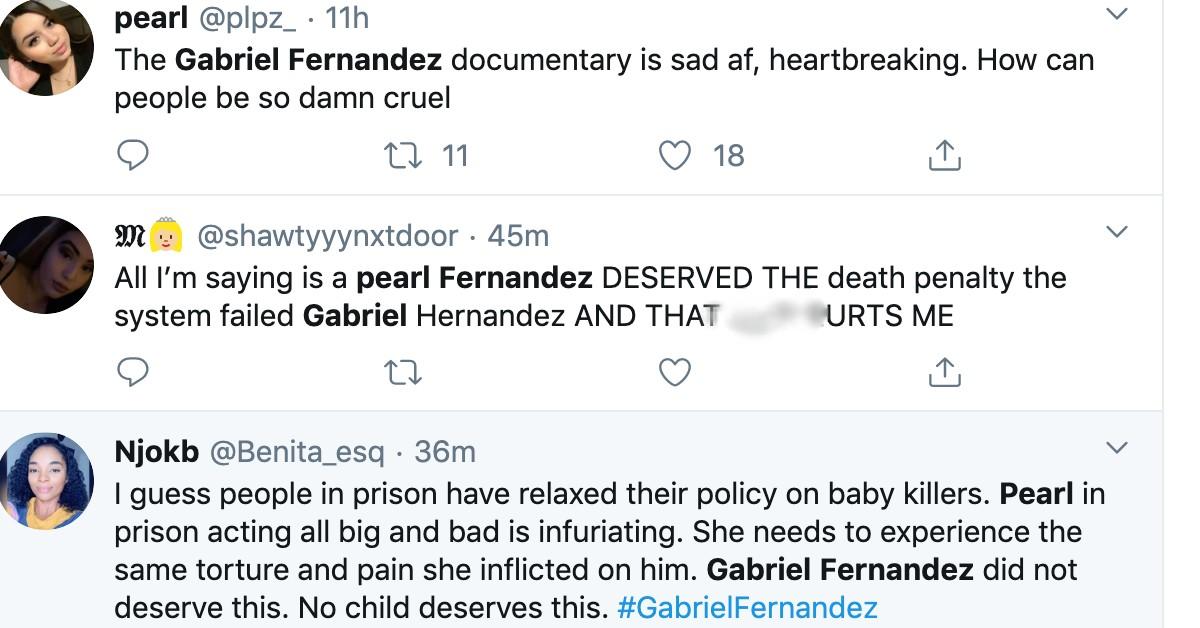This screenshot has height=628, width=1200.
Task: Open the dropdown on pearl's tweet
Action: (x=1117, y=14)
